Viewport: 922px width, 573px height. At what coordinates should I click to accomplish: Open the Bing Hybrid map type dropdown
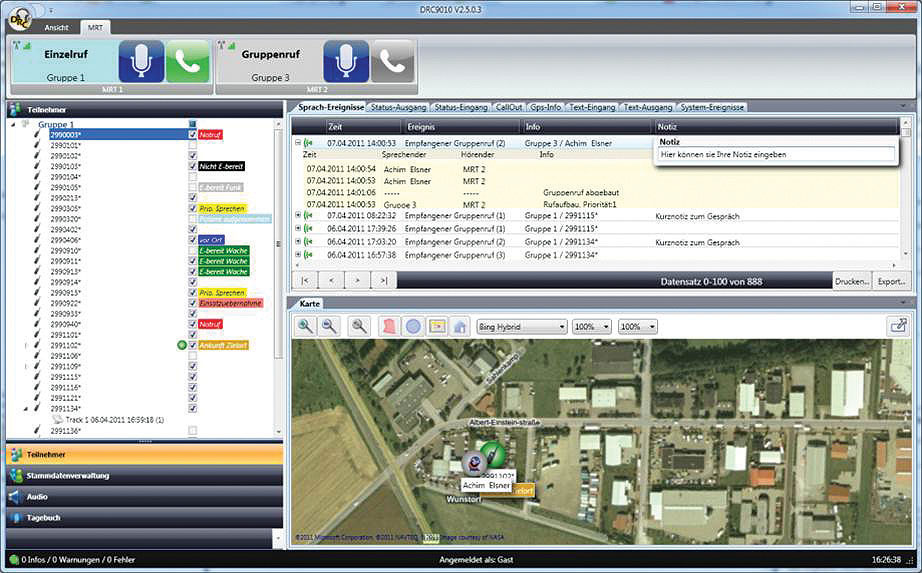[521, 327]
